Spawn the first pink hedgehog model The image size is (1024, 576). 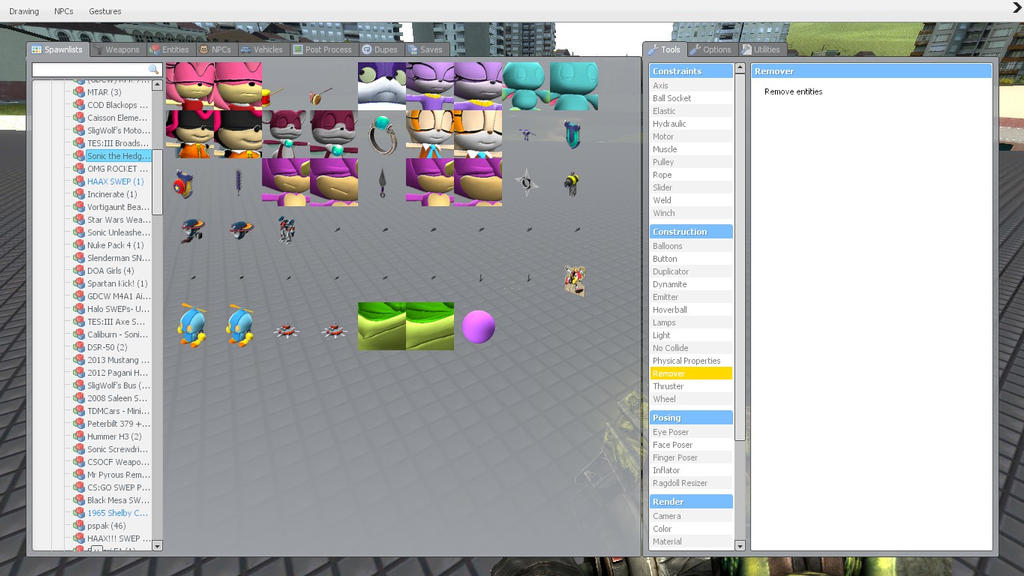tap(190, 86)
